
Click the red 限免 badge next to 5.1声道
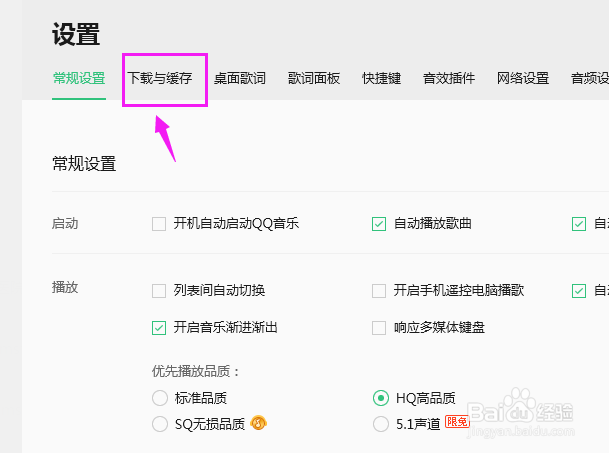pos(457,422)
